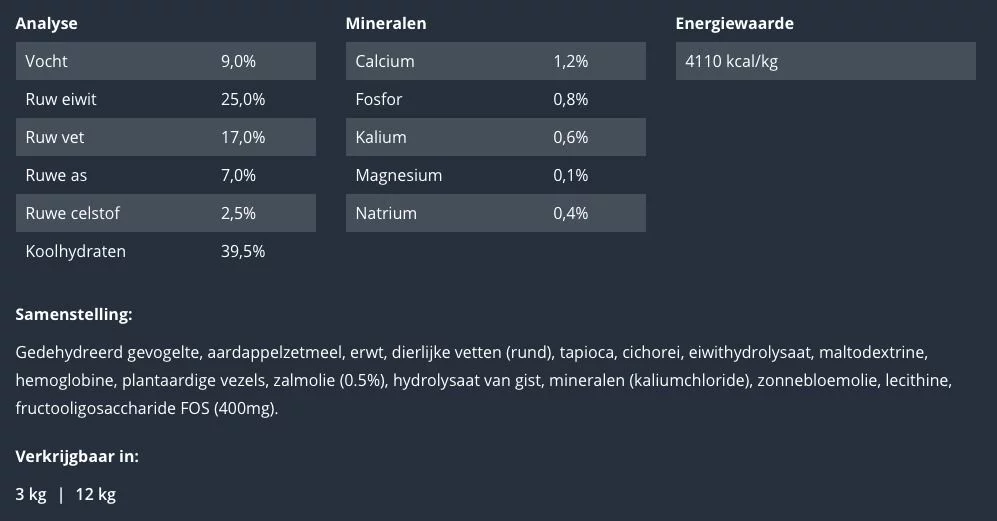
Task: Click the Fosfor 0,8% value
Action: [x=570, y=99]
